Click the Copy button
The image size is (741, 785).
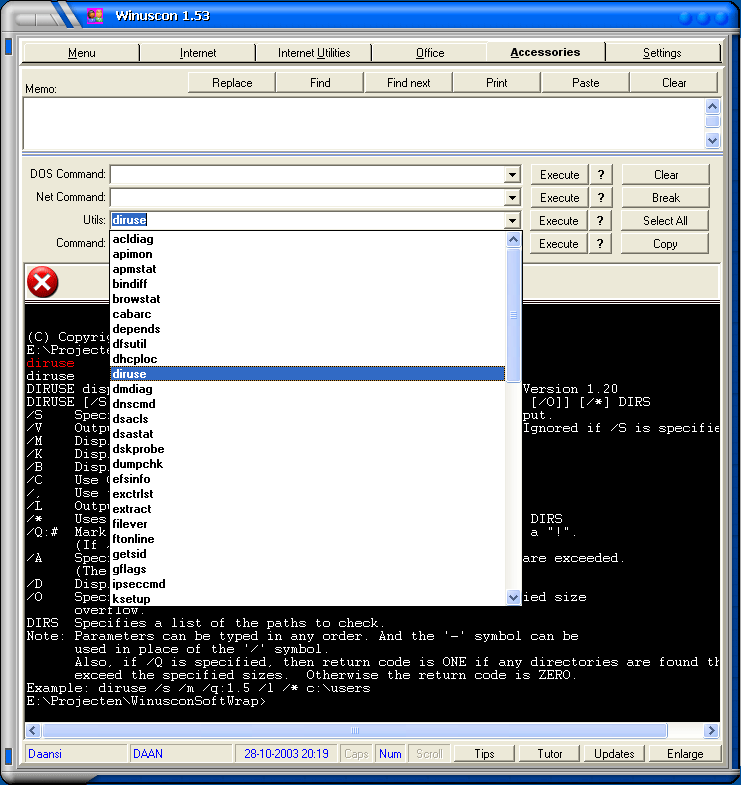(665, 244)
